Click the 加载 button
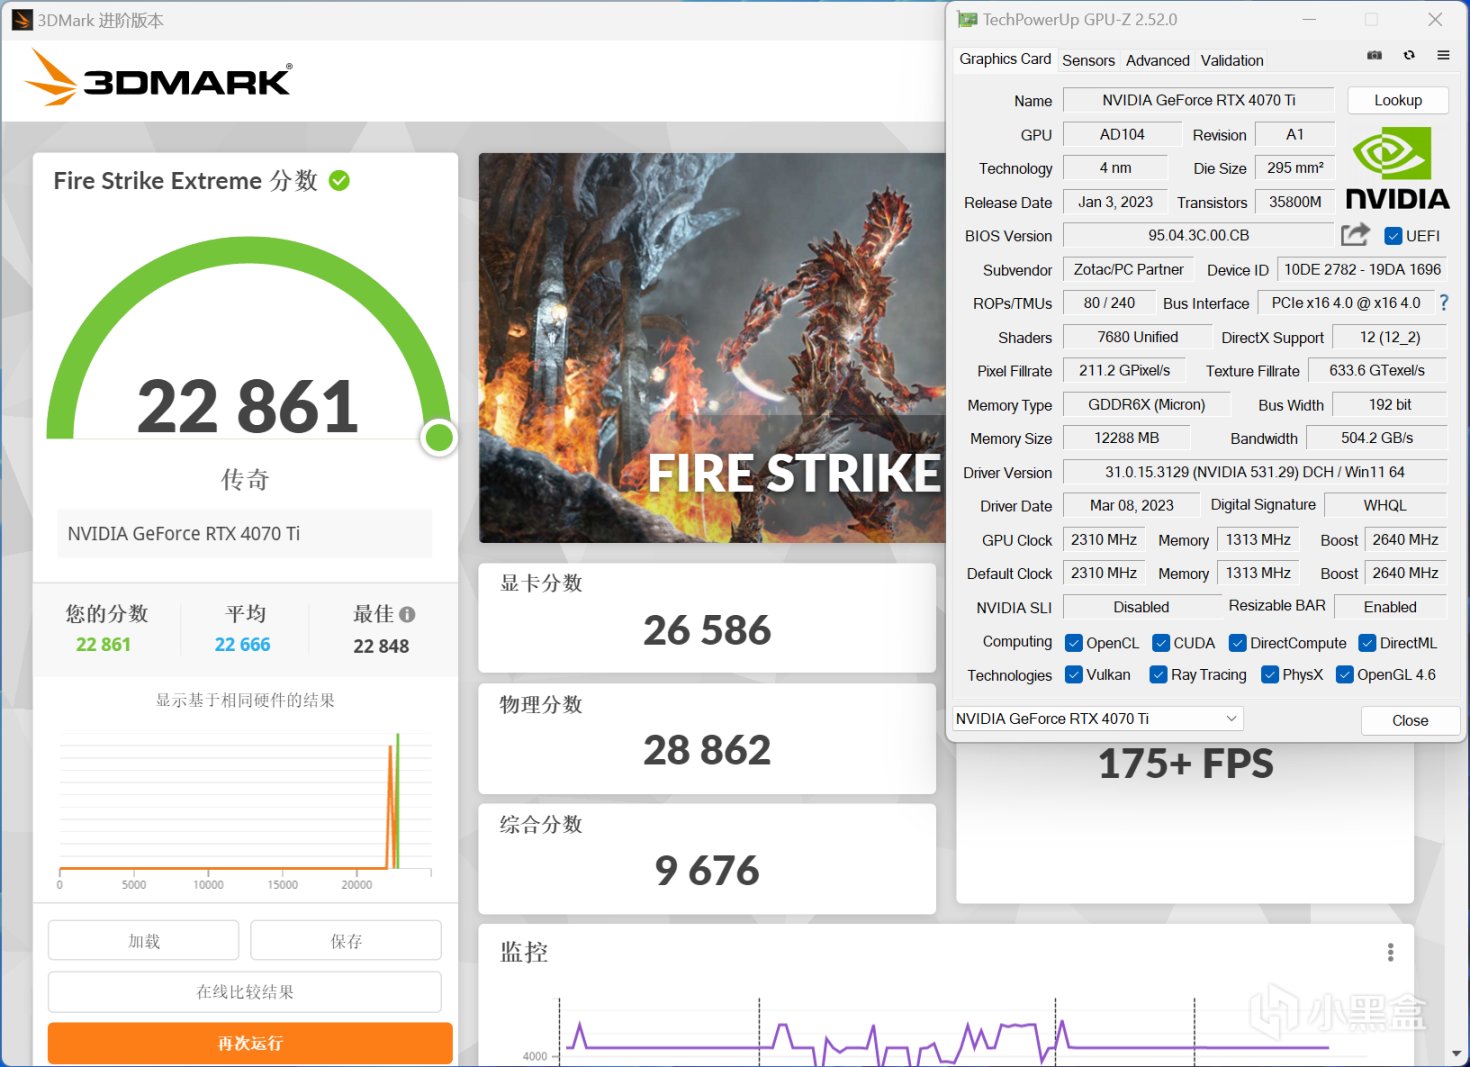 [144, 941]
